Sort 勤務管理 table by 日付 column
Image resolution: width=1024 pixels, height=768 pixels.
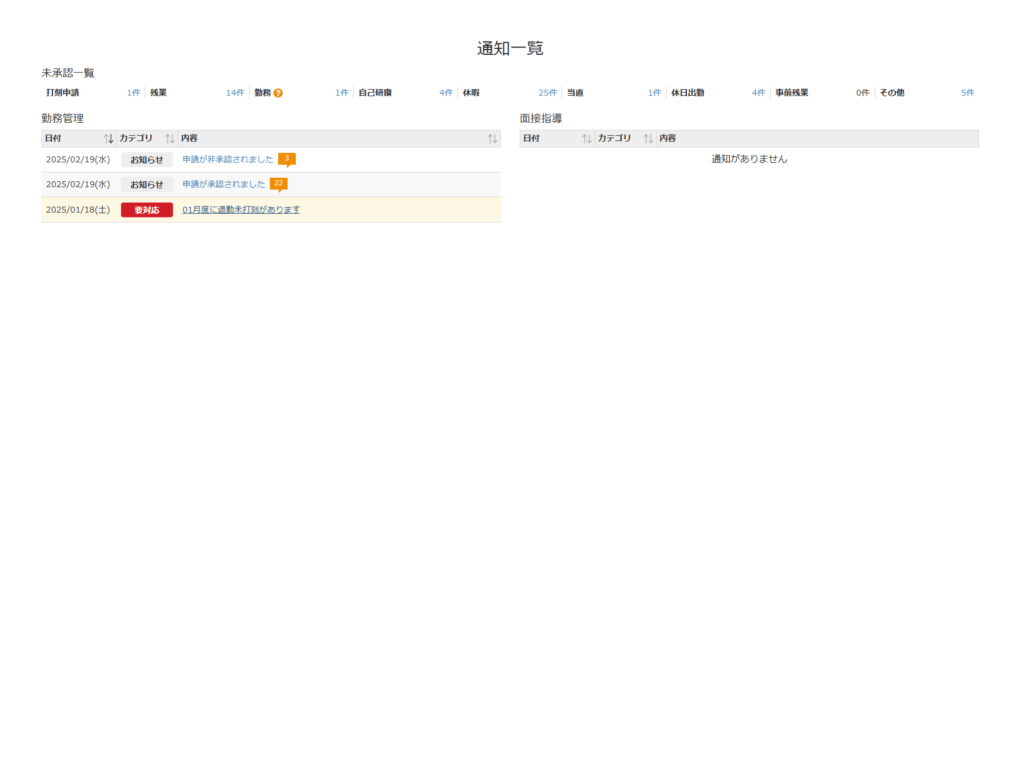pyautogui.click(x=109, y=138)
